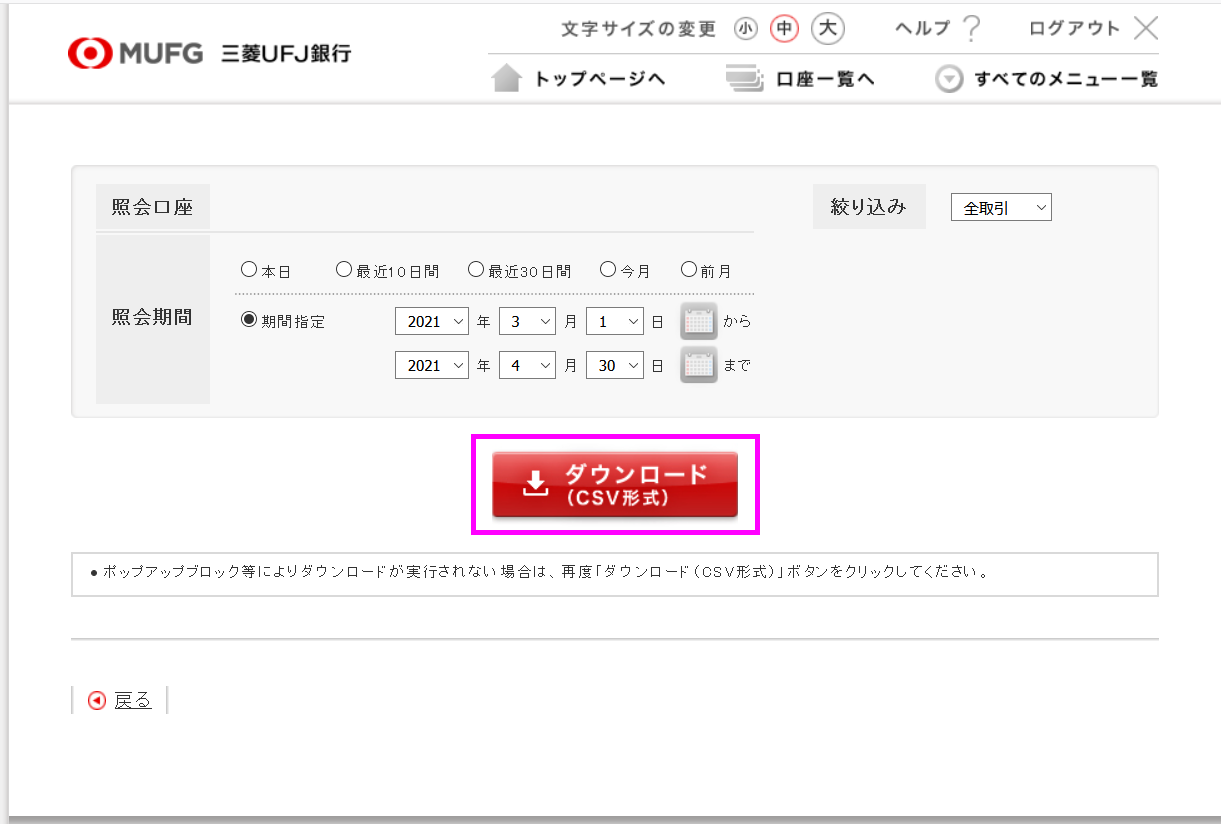Open the 全取引 filter dropdown
Viewport: 1221px width, 824px height.
[x=1001, y=207]
